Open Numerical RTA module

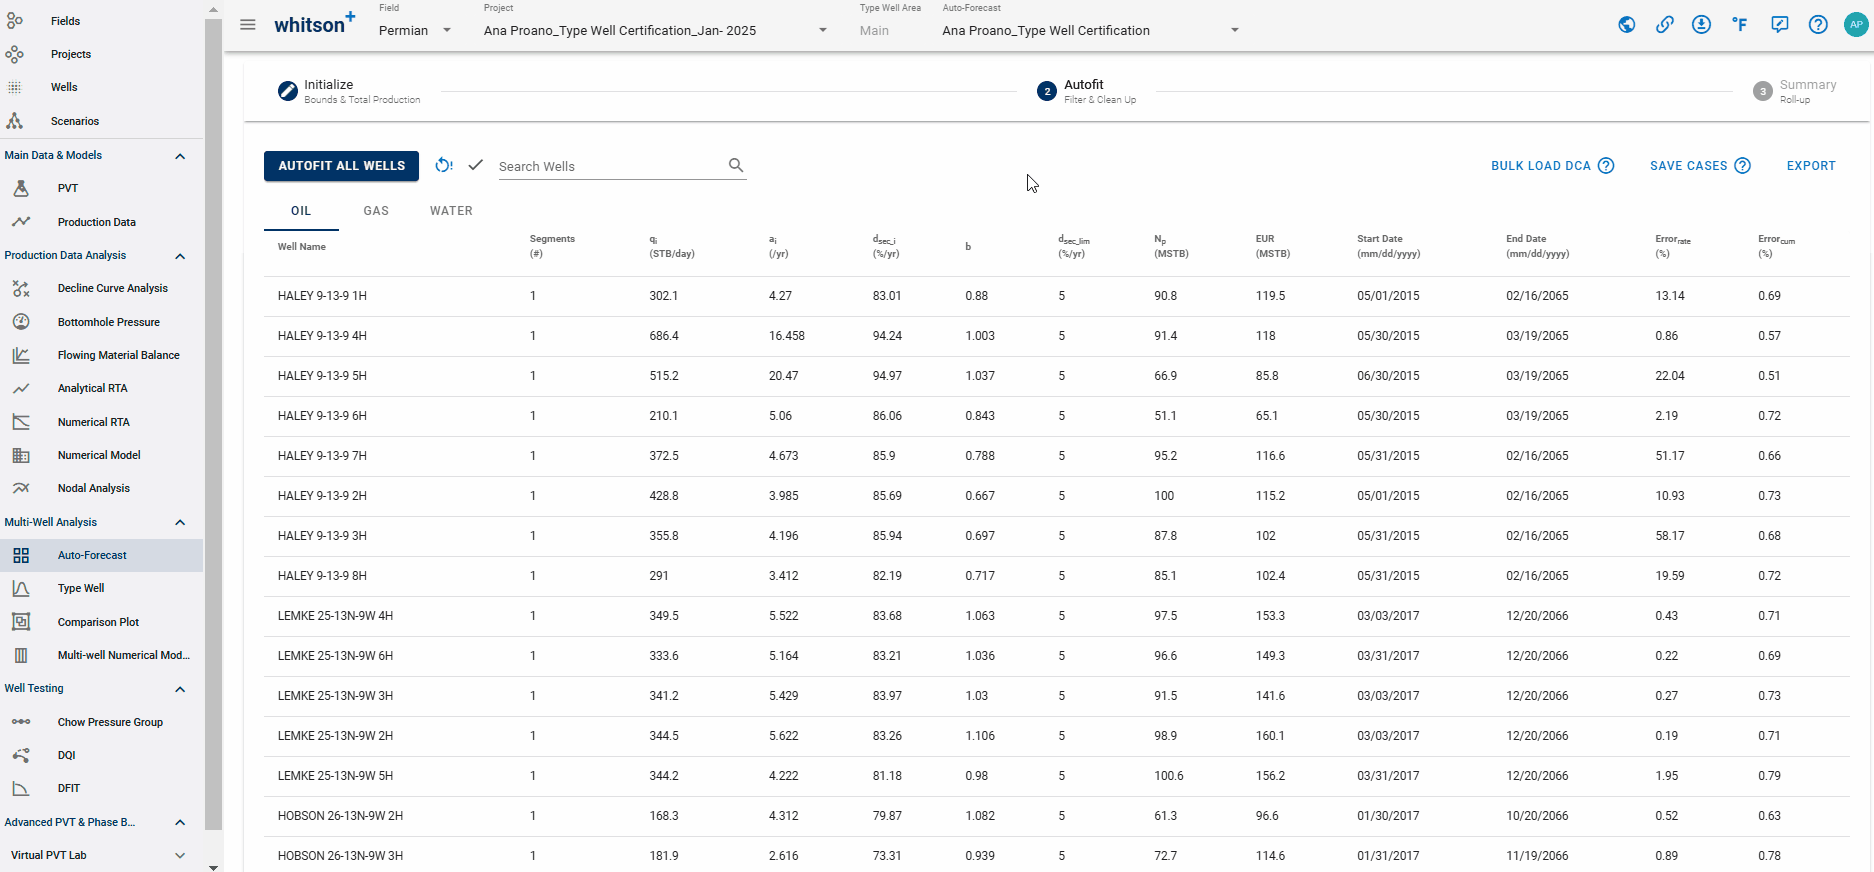click(x=100, y=422)
